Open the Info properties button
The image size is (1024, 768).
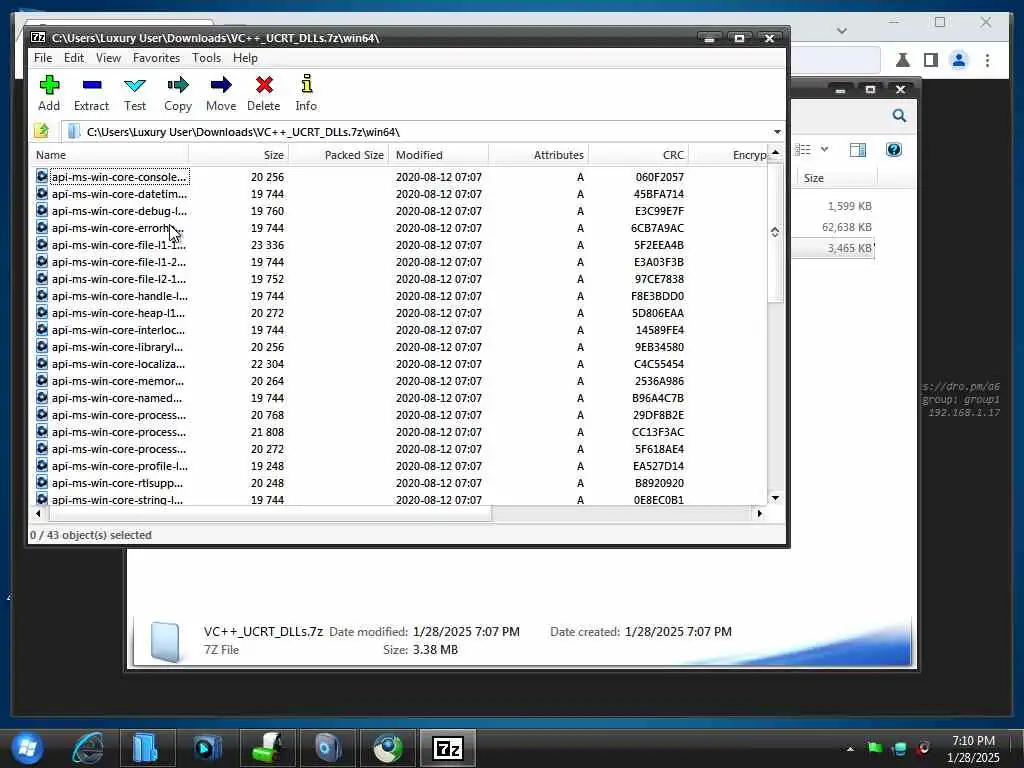coord(306,93)
